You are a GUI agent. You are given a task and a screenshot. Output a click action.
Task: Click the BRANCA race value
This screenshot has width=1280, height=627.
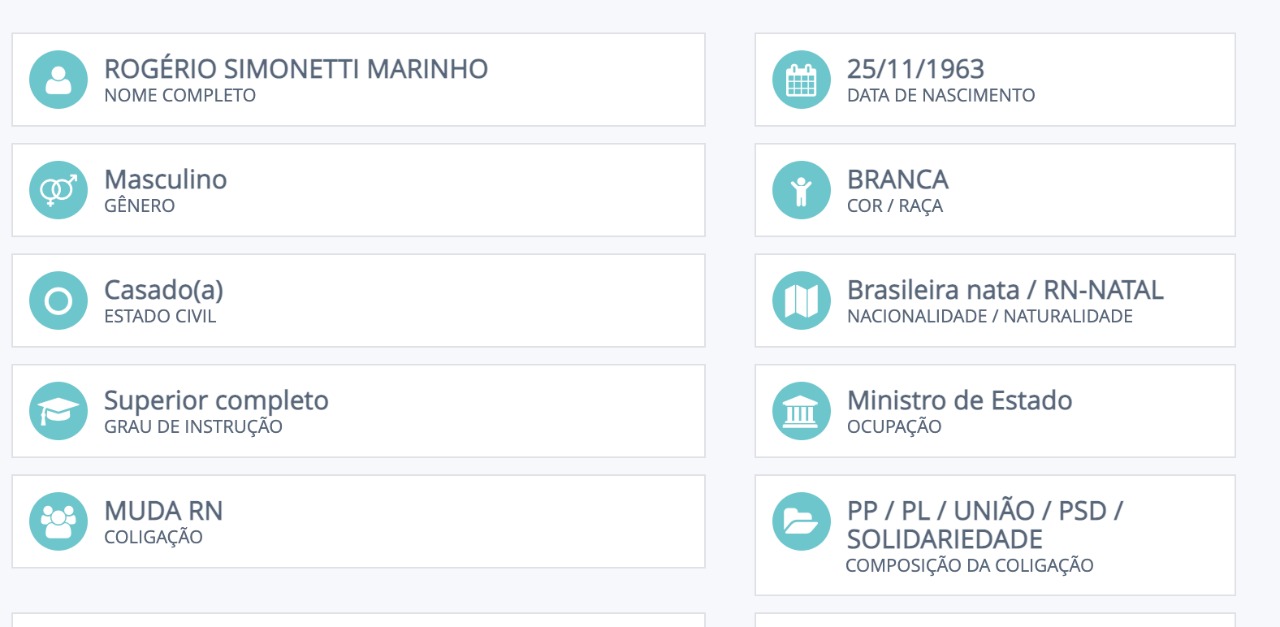[x=897, y=180]
